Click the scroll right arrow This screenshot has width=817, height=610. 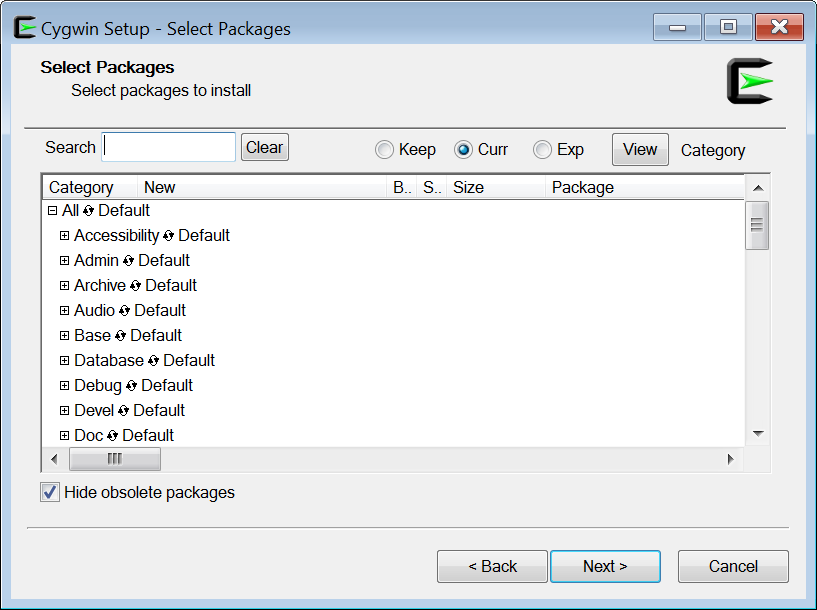pos(731,459)
